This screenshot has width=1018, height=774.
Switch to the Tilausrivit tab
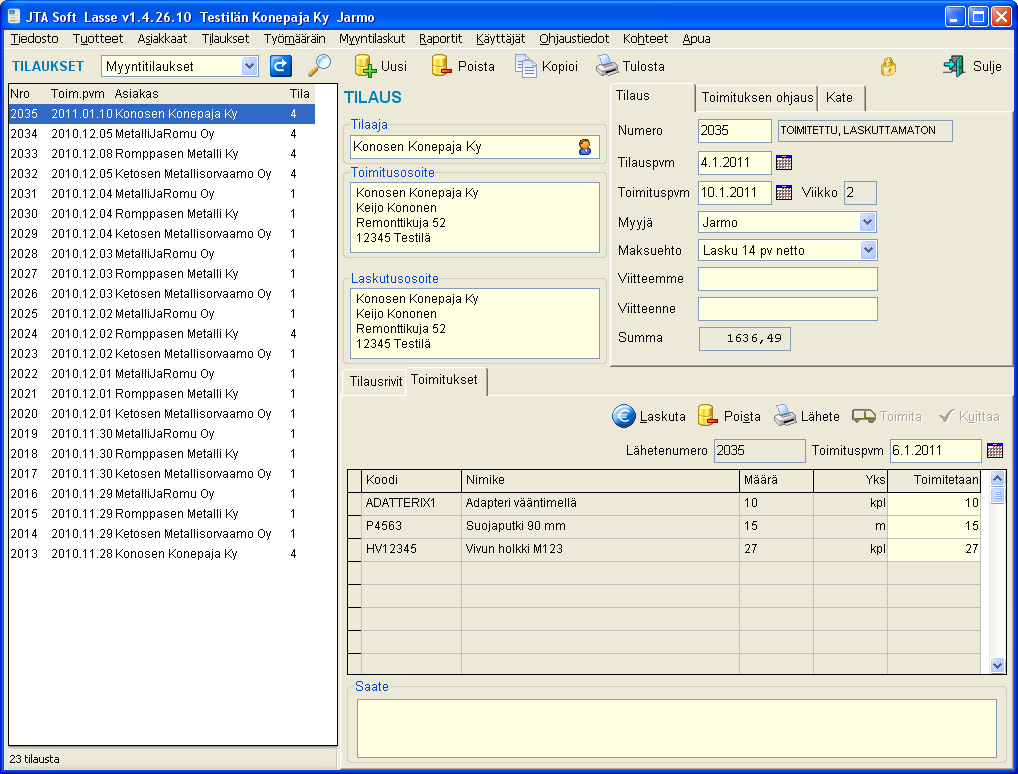pyautogui.click(x=374, y=383)
